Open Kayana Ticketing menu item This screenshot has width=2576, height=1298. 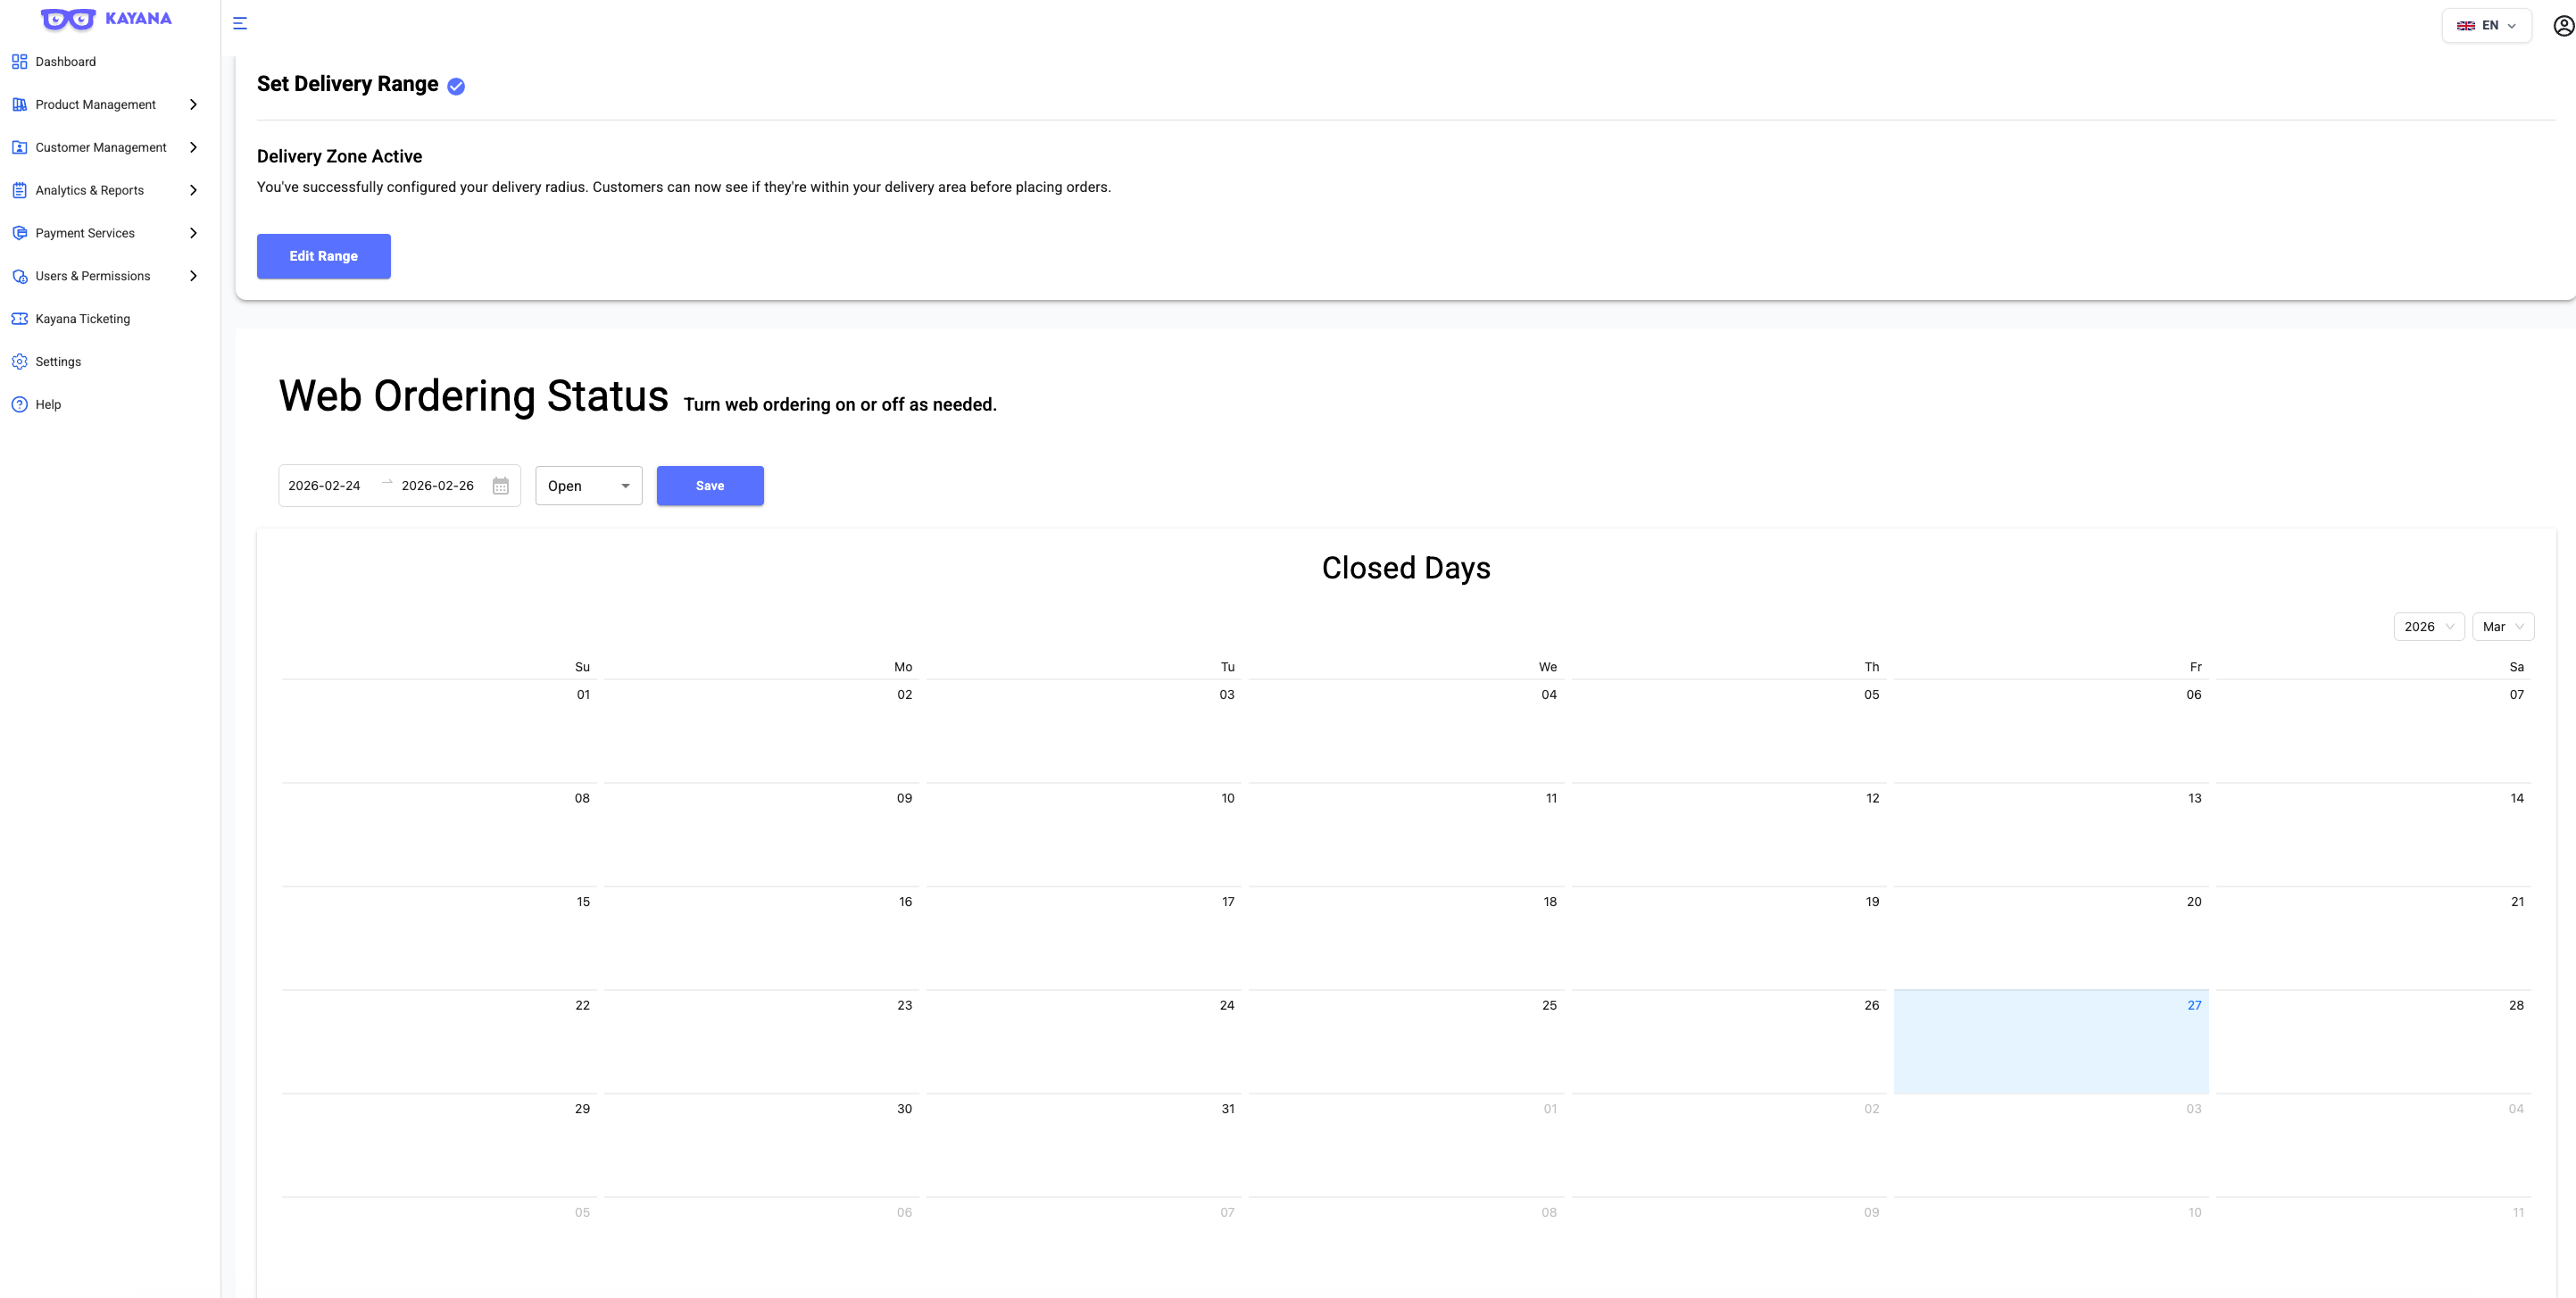(x=110, y=319)
